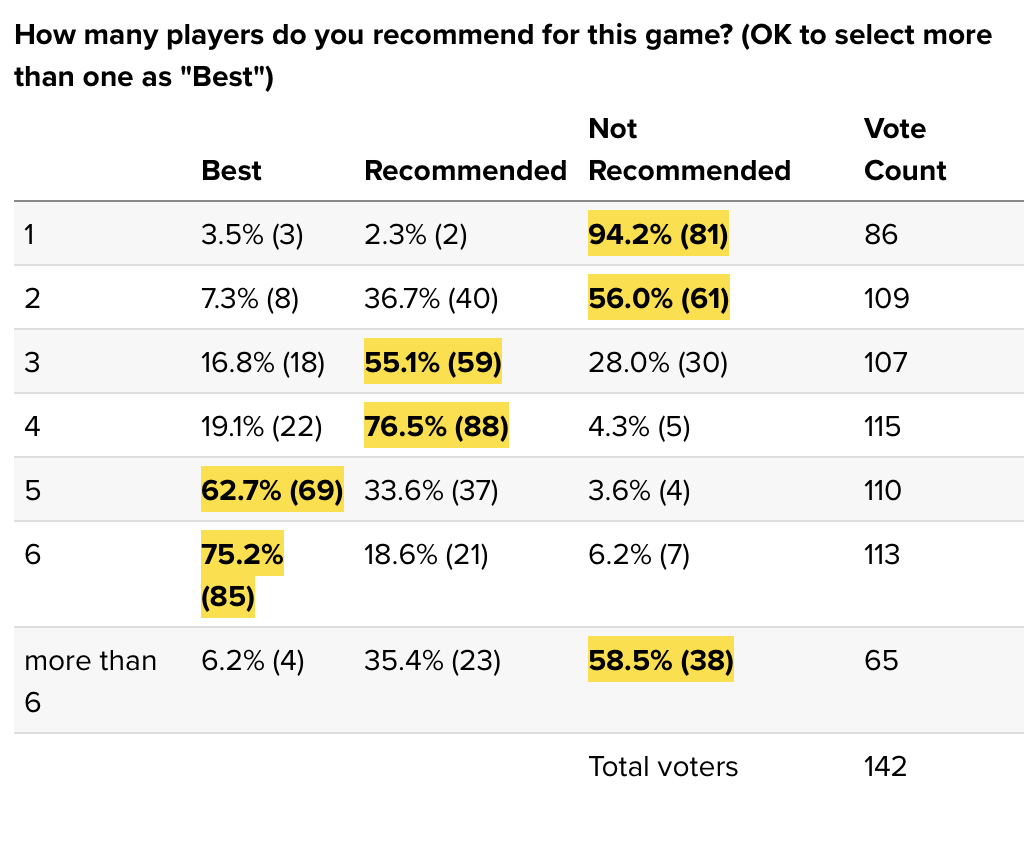Click the highlighted 94.2% (81) cell
This screenshot has width=1026, height=841.
click(x=658, y=234)
